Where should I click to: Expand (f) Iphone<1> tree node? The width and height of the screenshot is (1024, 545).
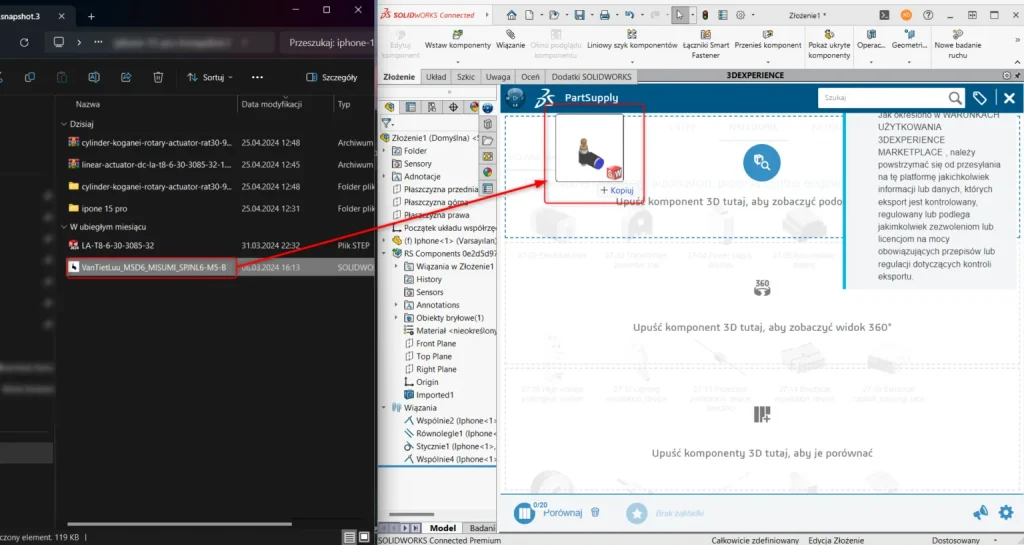(x=383, y=241)
